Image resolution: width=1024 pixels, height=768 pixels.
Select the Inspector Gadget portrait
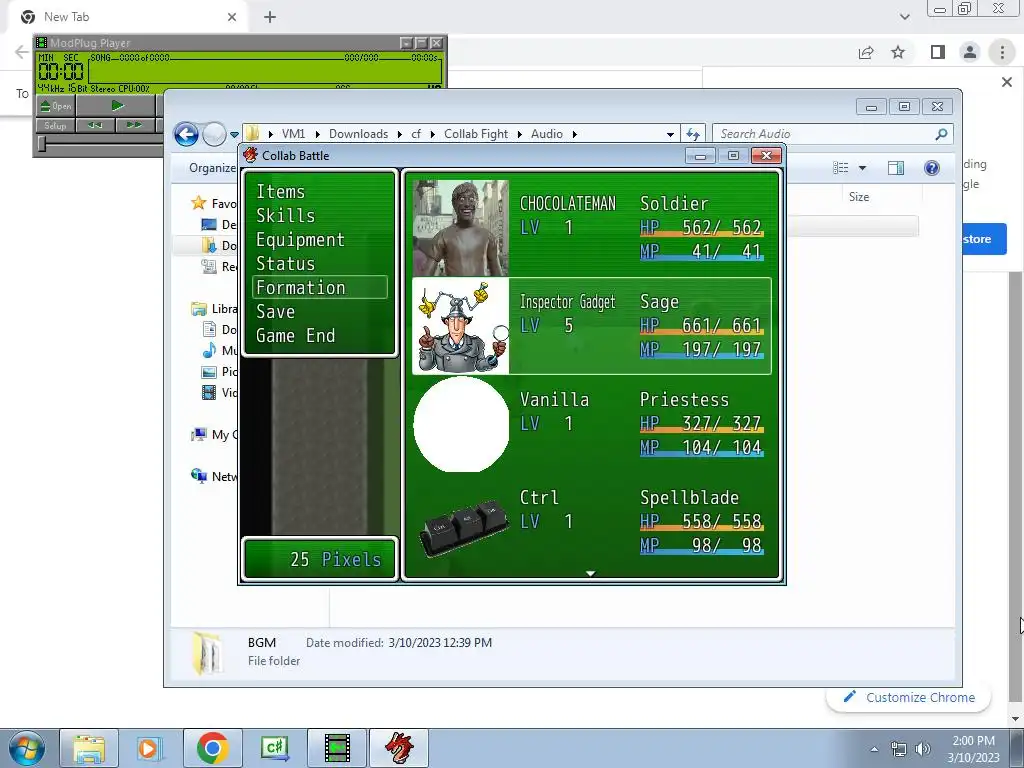(x=461, y=326)
